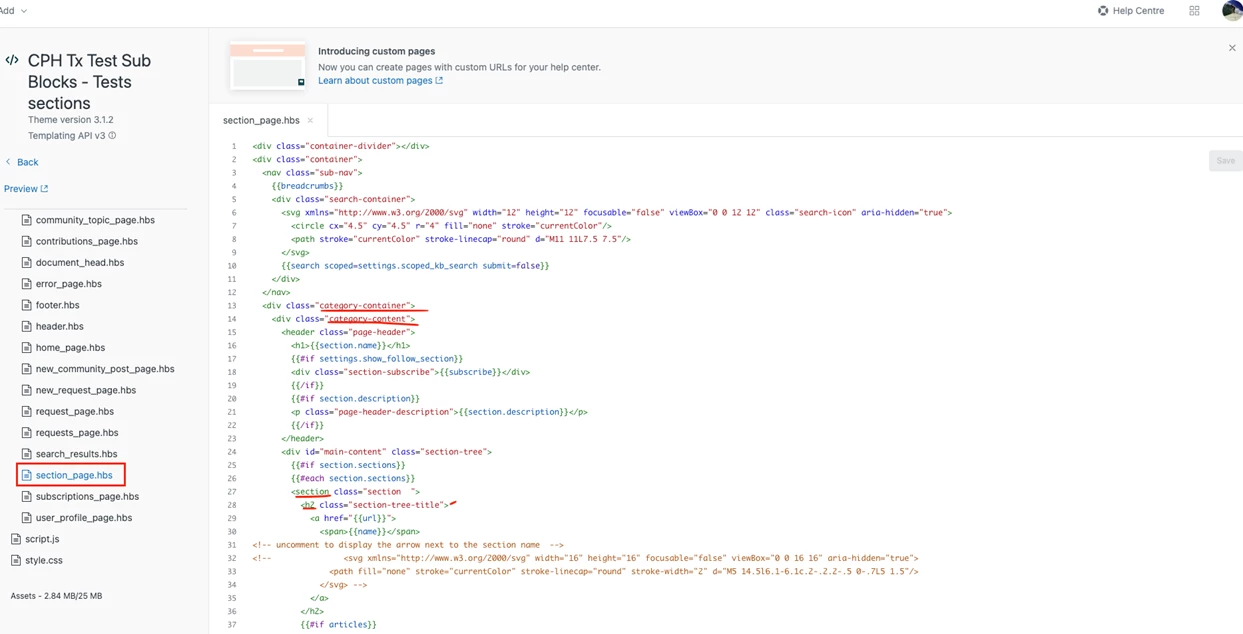Click file icon beside search_results.hbs
Image resolution: width=1243 pixels, height=634 pixels.
coord(27,454)
